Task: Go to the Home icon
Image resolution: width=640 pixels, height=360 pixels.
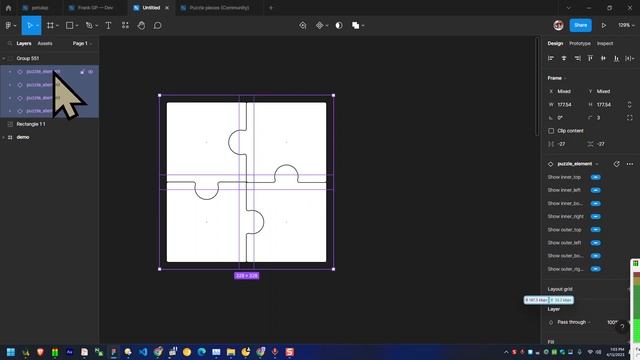Action: click(x=9, y=8)
